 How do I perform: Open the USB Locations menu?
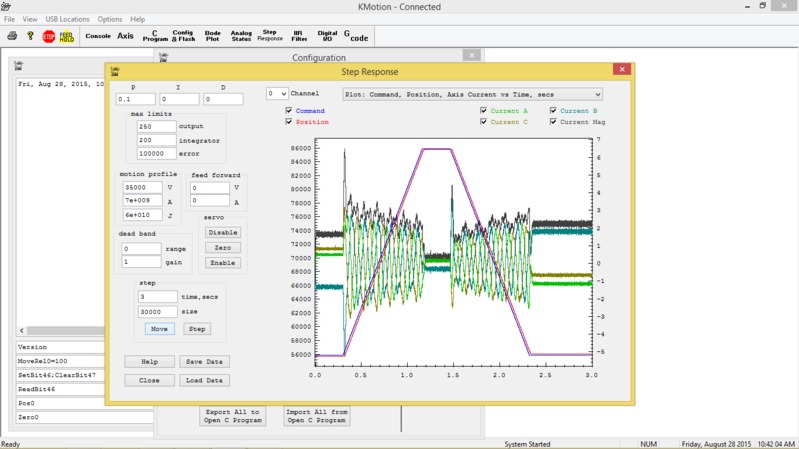(67, 19)
